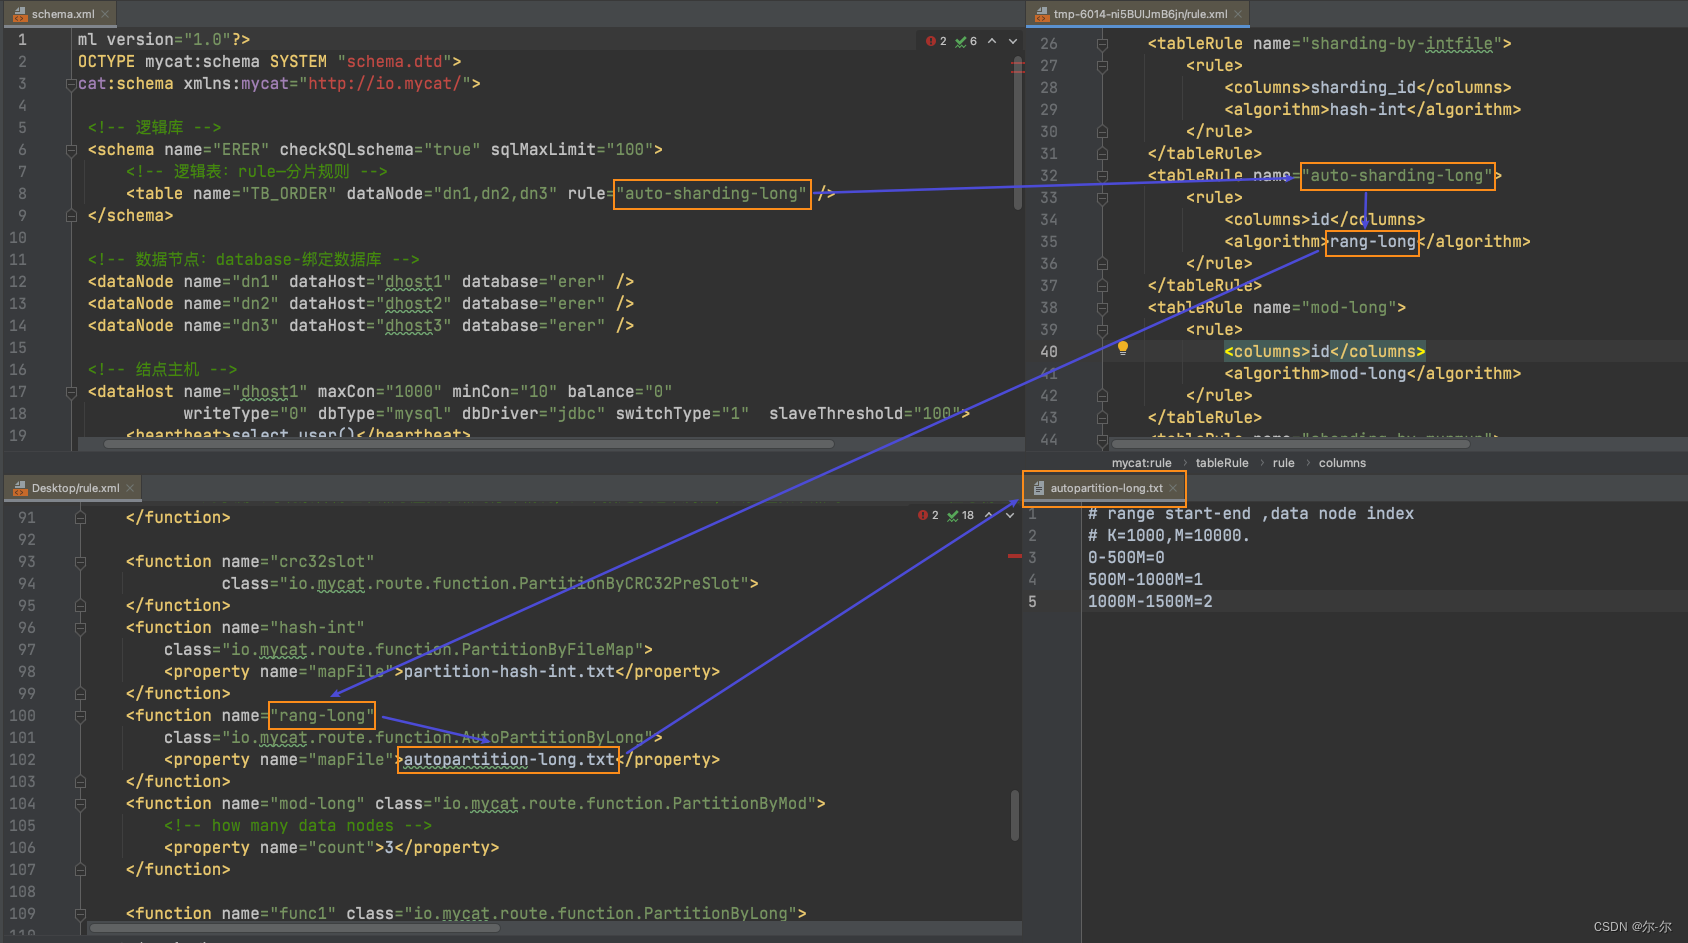Click the "mod-long" algorithm text on line 41
Viewport: 1688px width, 943px height.
pos(1367,374)
